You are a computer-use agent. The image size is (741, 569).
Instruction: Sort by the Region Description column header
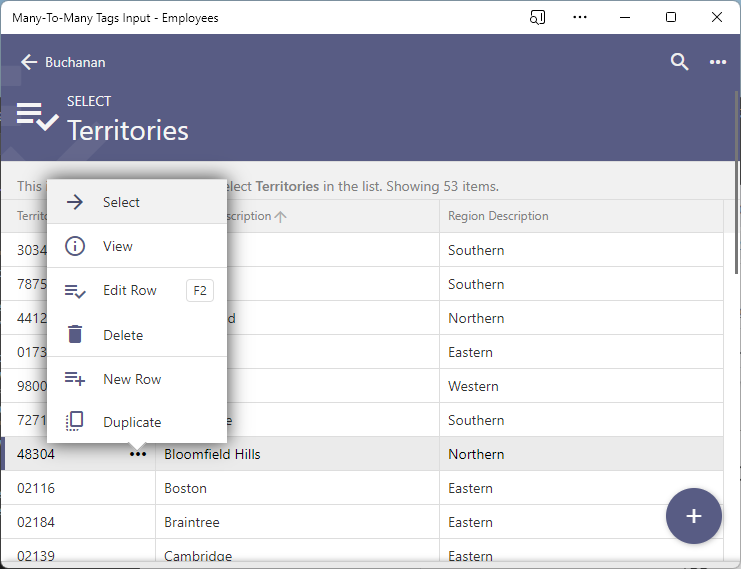(x=498, y=216)
